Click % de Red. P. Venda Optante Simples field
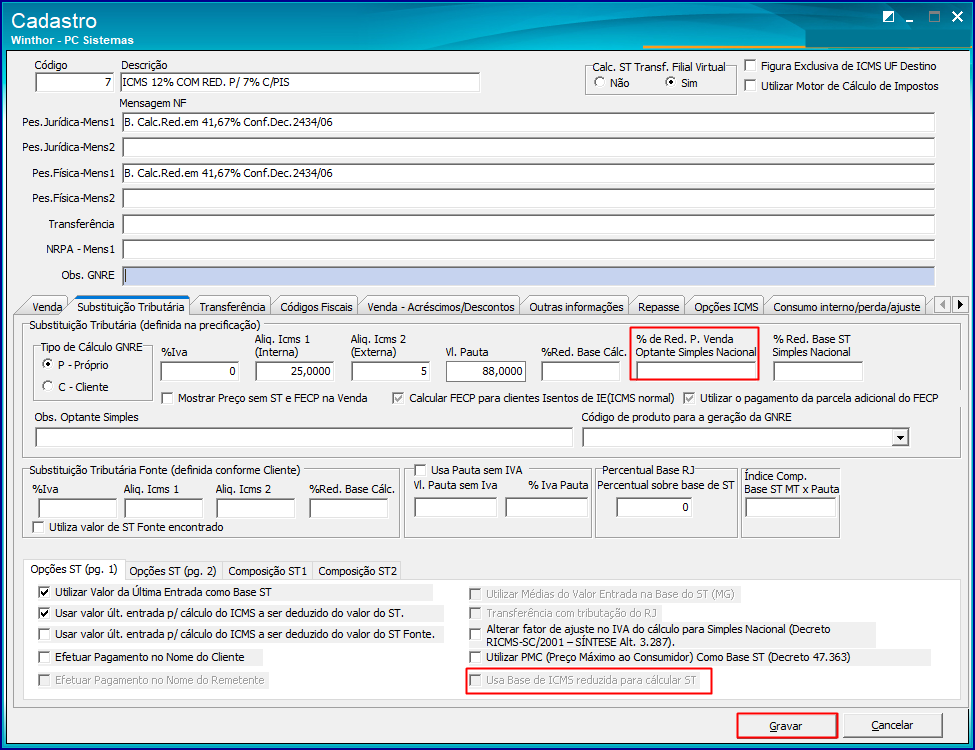The image size is (975, 750). (696, 371)
